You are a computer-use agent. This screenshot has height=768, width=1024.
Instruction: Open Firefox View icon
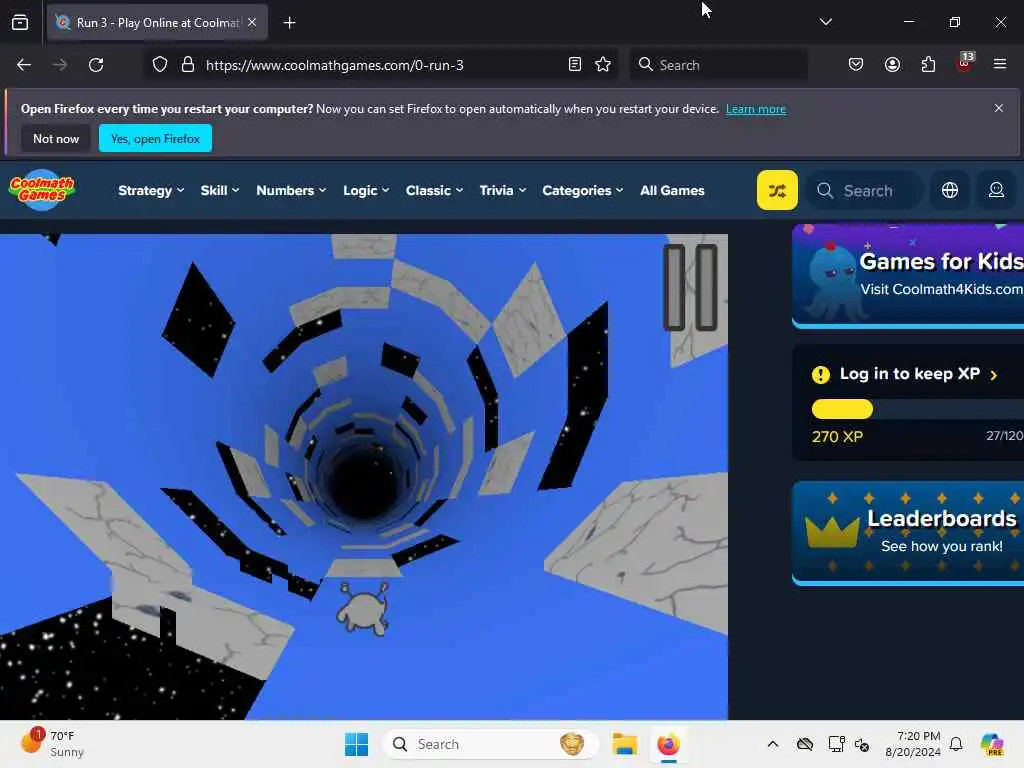click(20, 23)
